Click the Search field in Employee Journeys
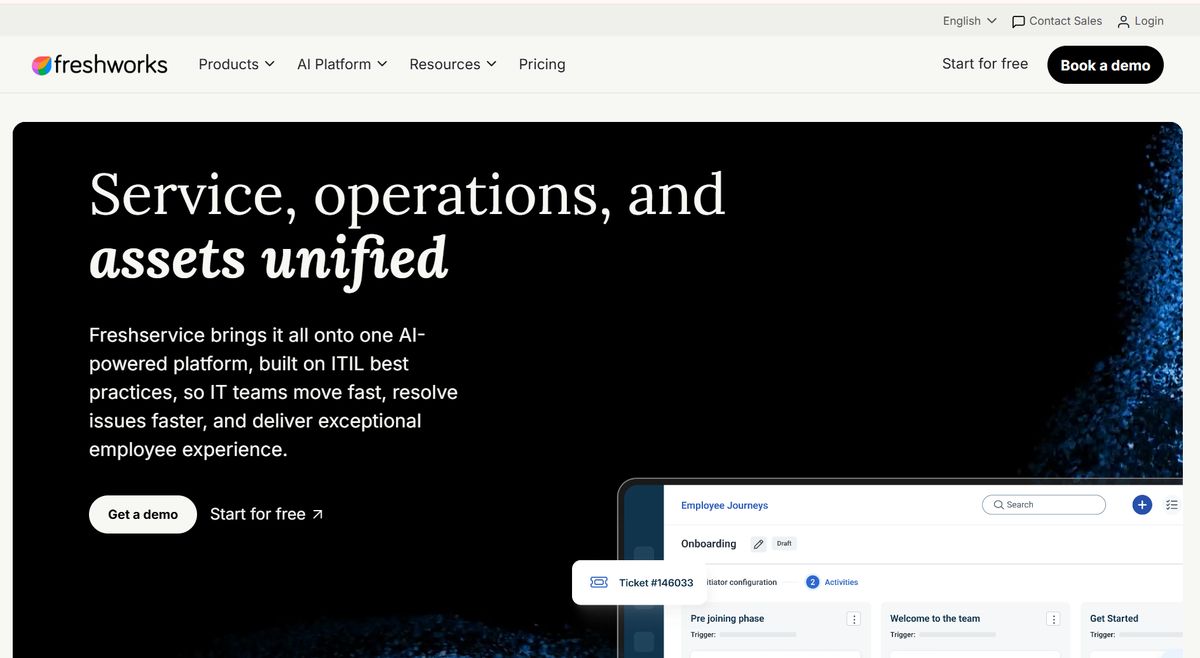The height and width of the screenshot is (658, 1200). pyautogui.click(x=1044, y=505)
